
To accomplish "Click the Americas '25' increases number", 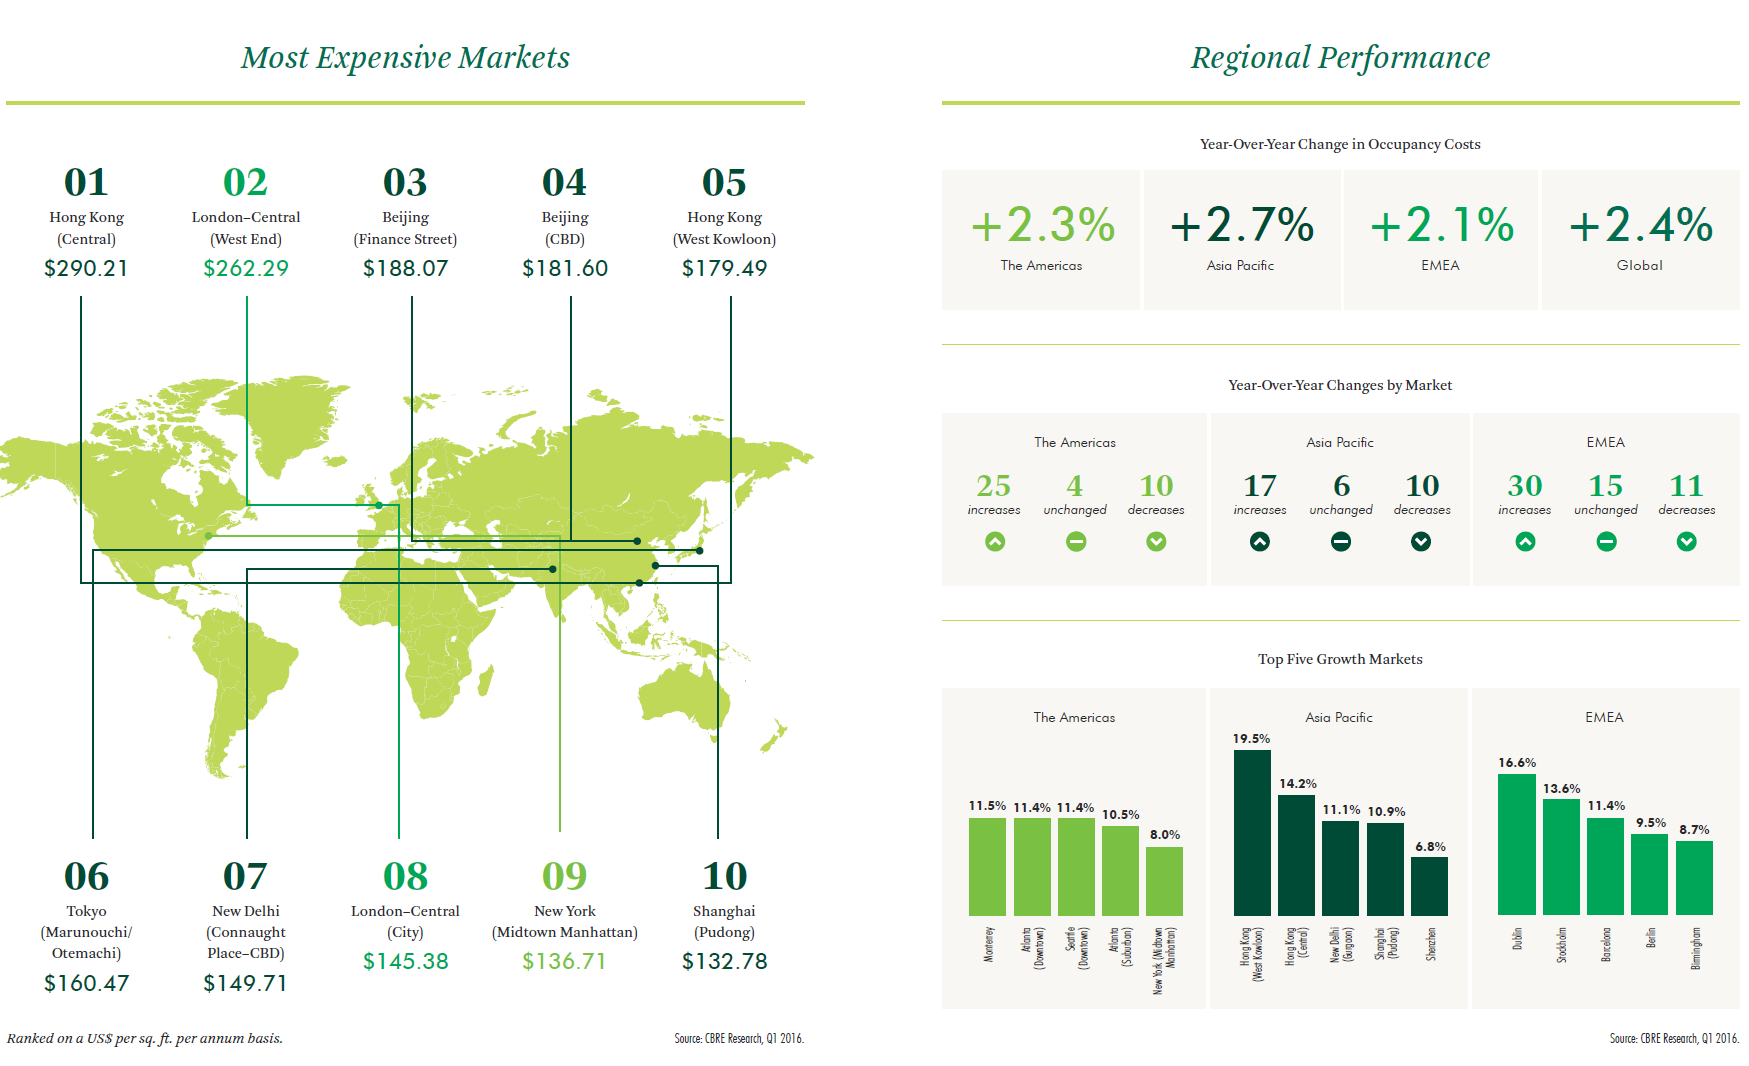I will pos(994,486).
